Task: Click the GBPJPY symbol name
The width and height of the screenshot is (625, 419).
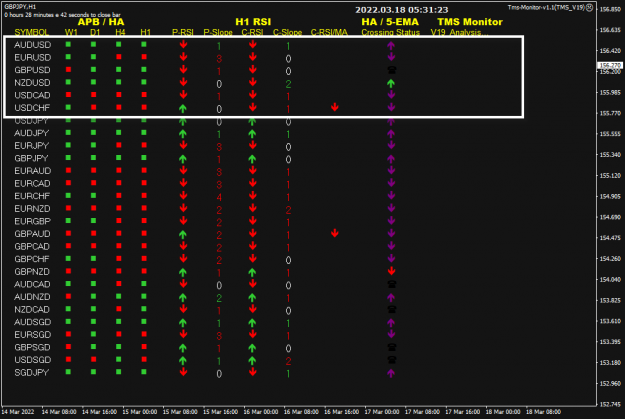Action: click(31, 158)
